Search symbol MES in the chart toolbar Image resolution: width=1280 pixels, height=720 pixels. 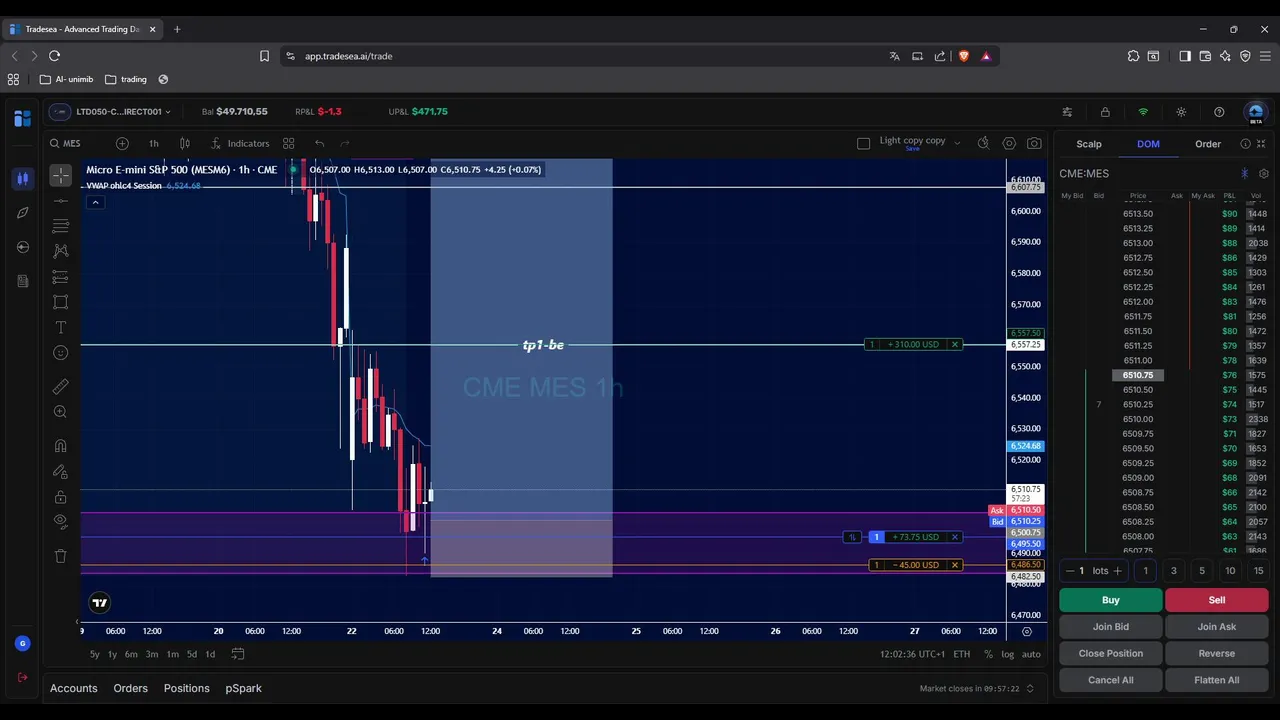(x=66, y=144)
